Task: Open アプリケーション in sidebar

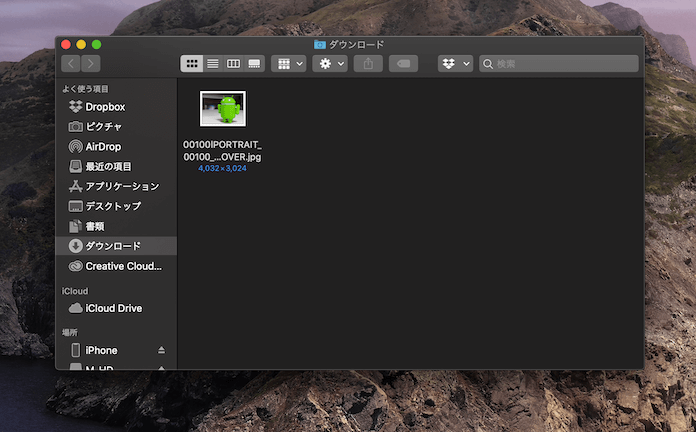Action: 116,186
